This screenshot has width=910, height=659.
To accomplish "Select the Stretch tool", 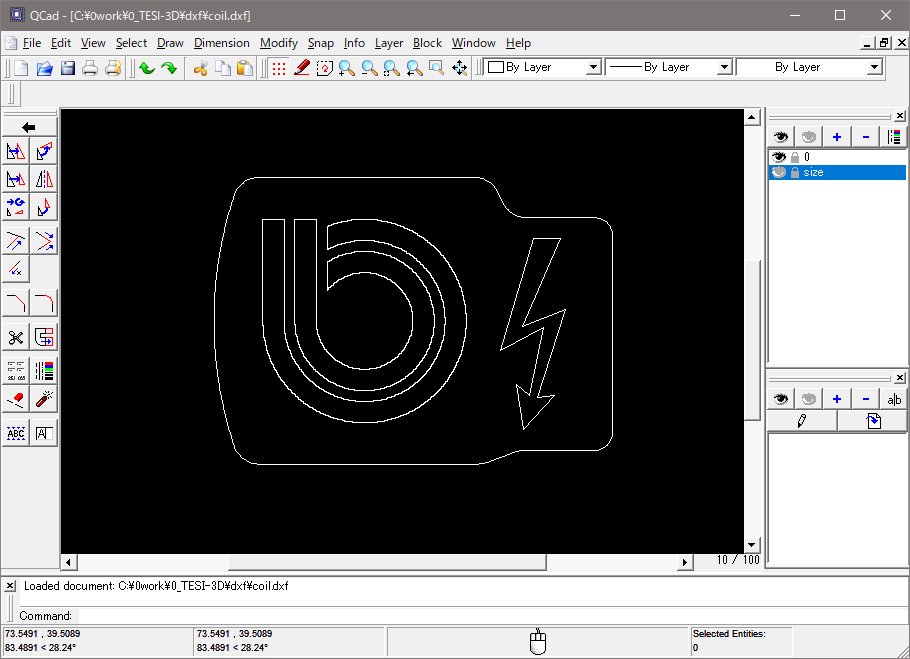I will pyautogui.click(x=44, y=337).
